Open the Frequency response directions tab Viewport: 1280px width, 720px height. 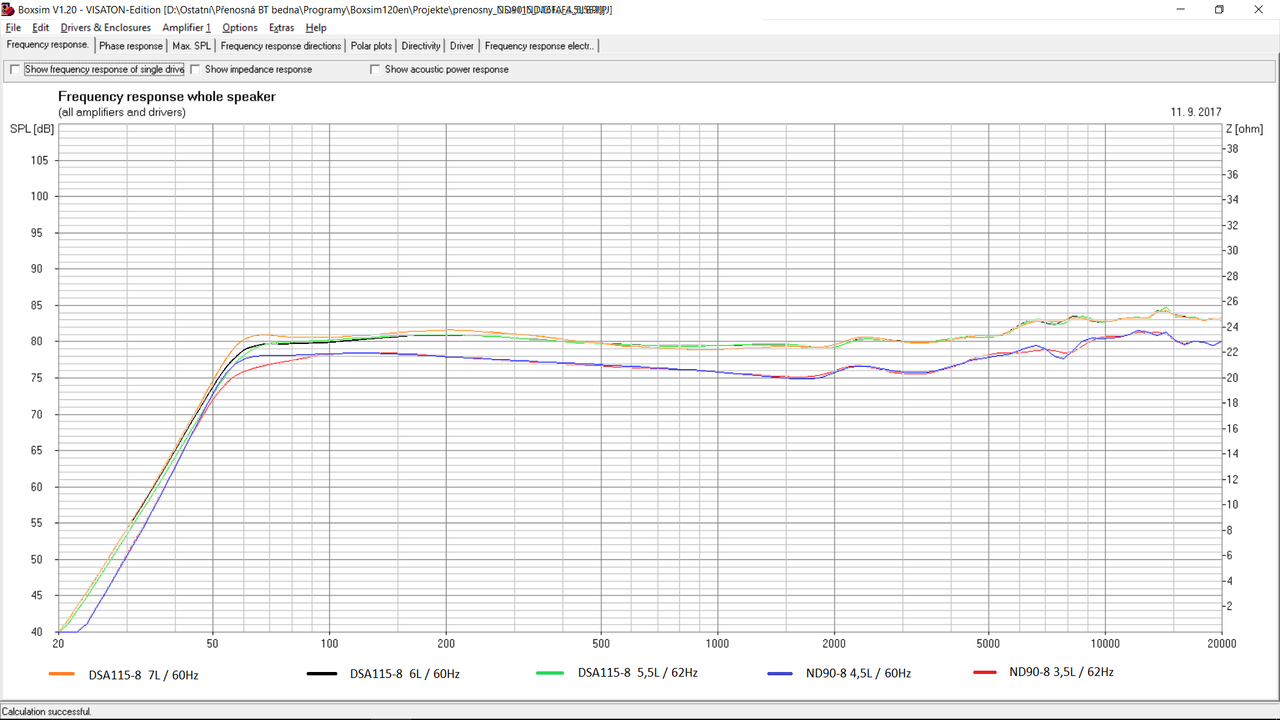coord(281,46)
